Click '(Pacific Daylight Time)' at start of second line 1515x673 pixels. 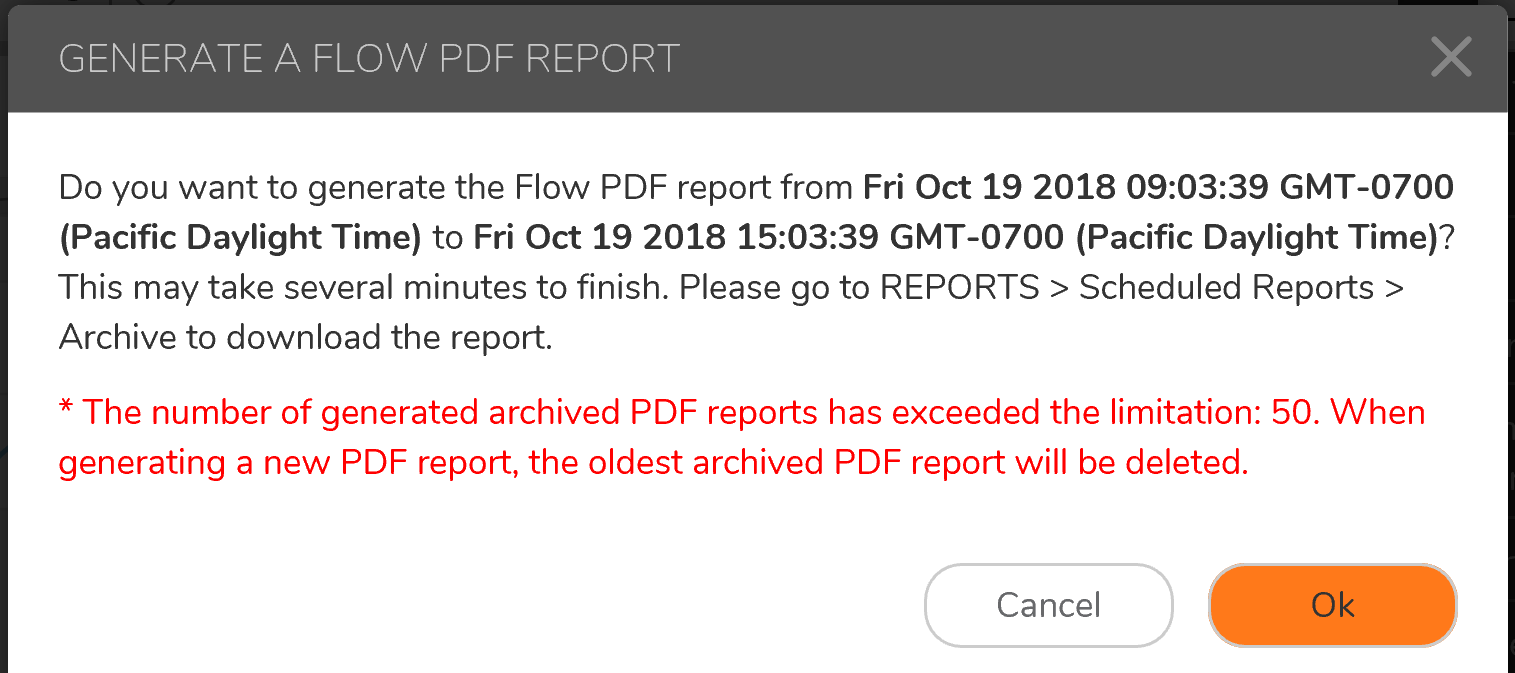pos(240,237)
